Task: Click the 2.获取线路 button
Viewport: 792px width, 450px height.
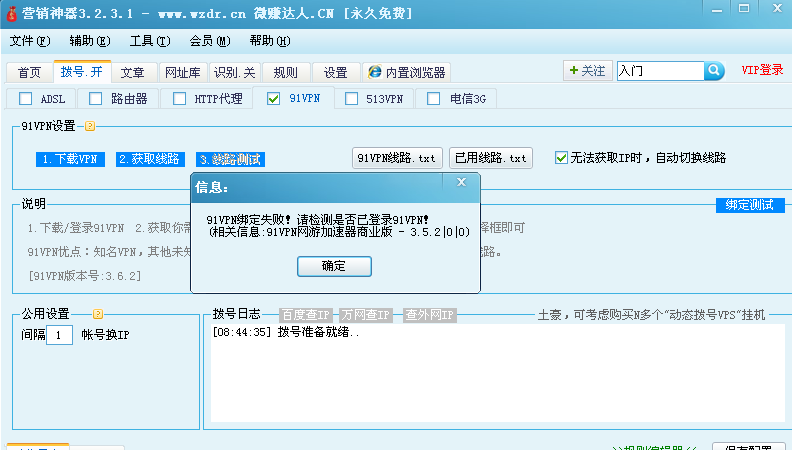Action: tap(150, 159)
